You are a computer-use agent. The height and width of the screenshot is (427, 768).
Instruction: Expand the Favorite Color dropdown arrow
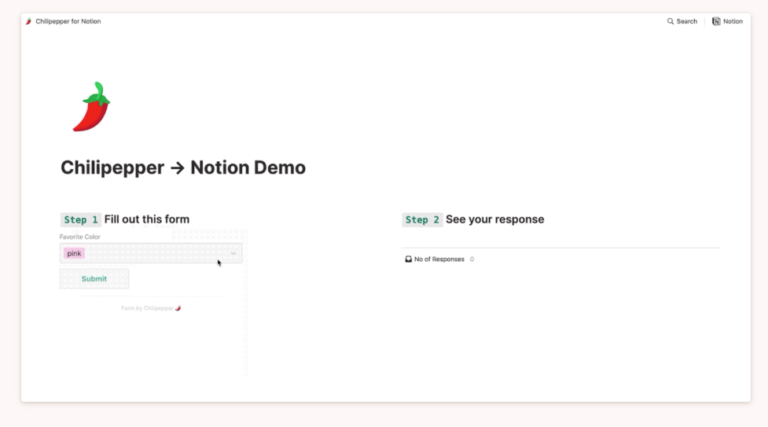[x=233, y=254]
